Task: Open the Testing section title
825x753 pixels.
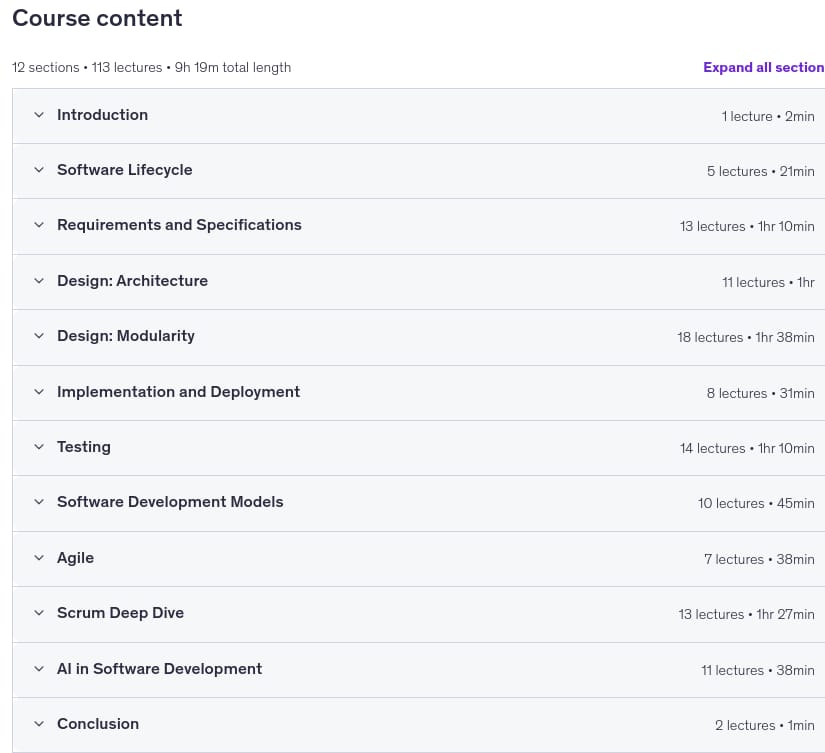Action: pos(84,447)
